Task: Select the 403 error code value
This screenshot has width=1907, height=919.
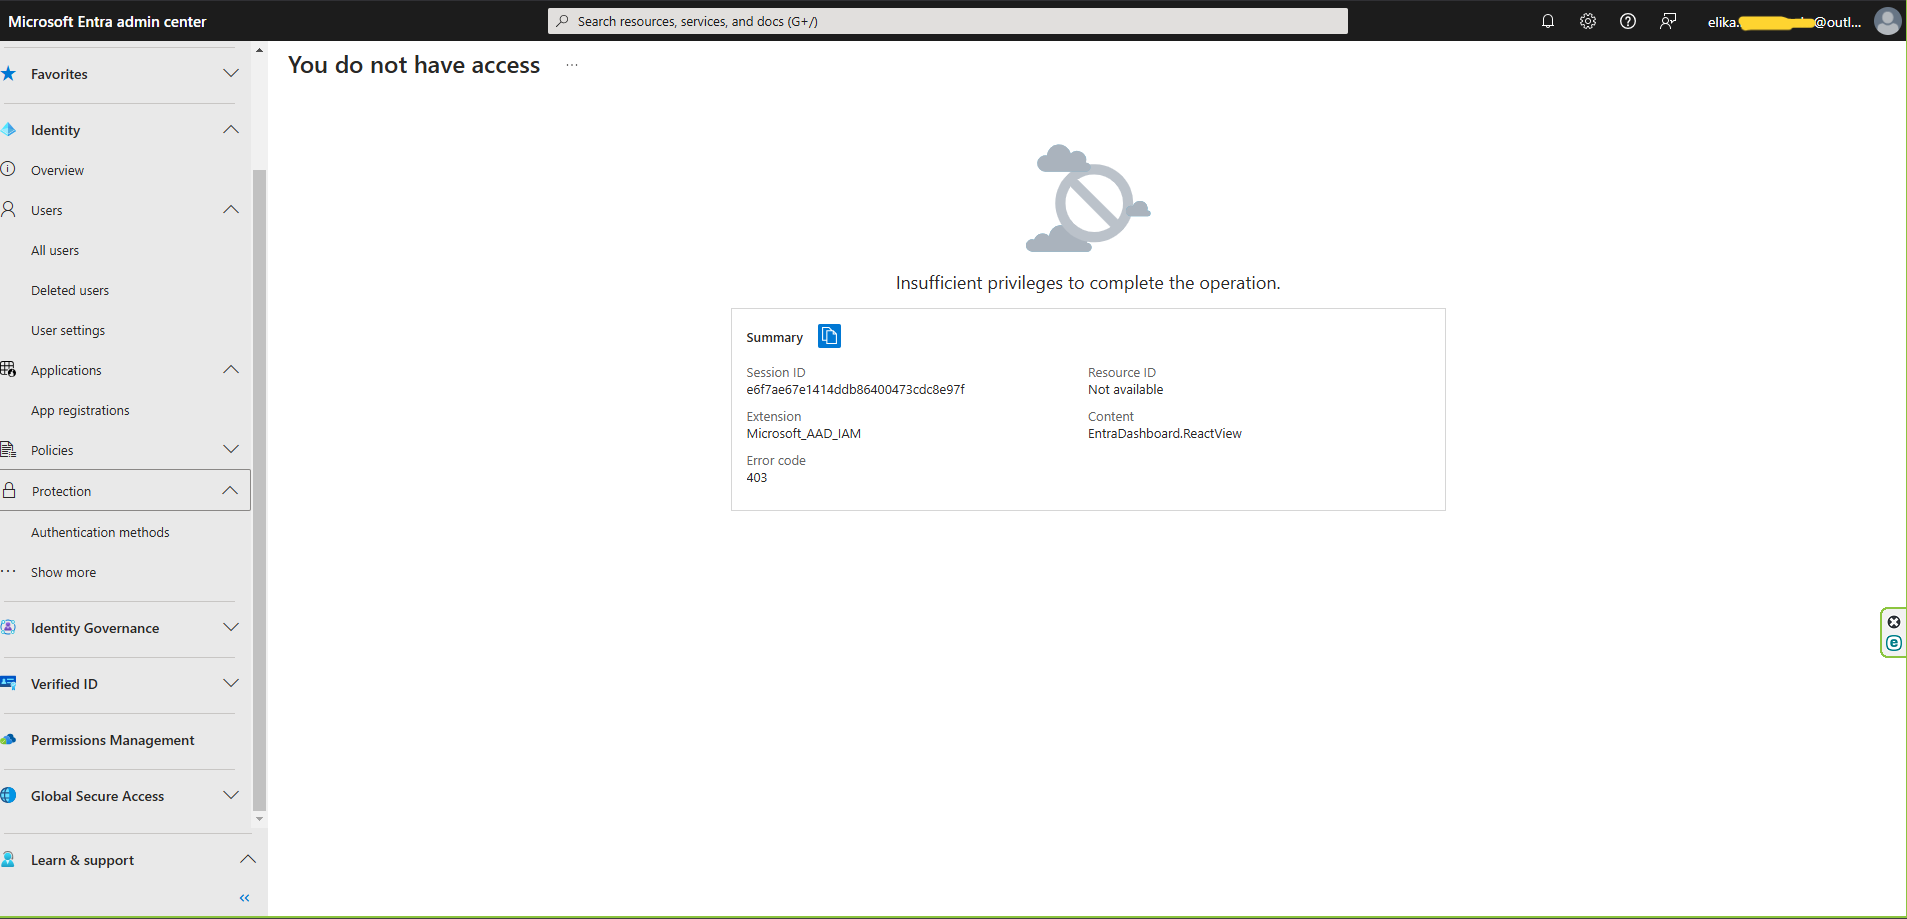Action: [x=757, y=478]
